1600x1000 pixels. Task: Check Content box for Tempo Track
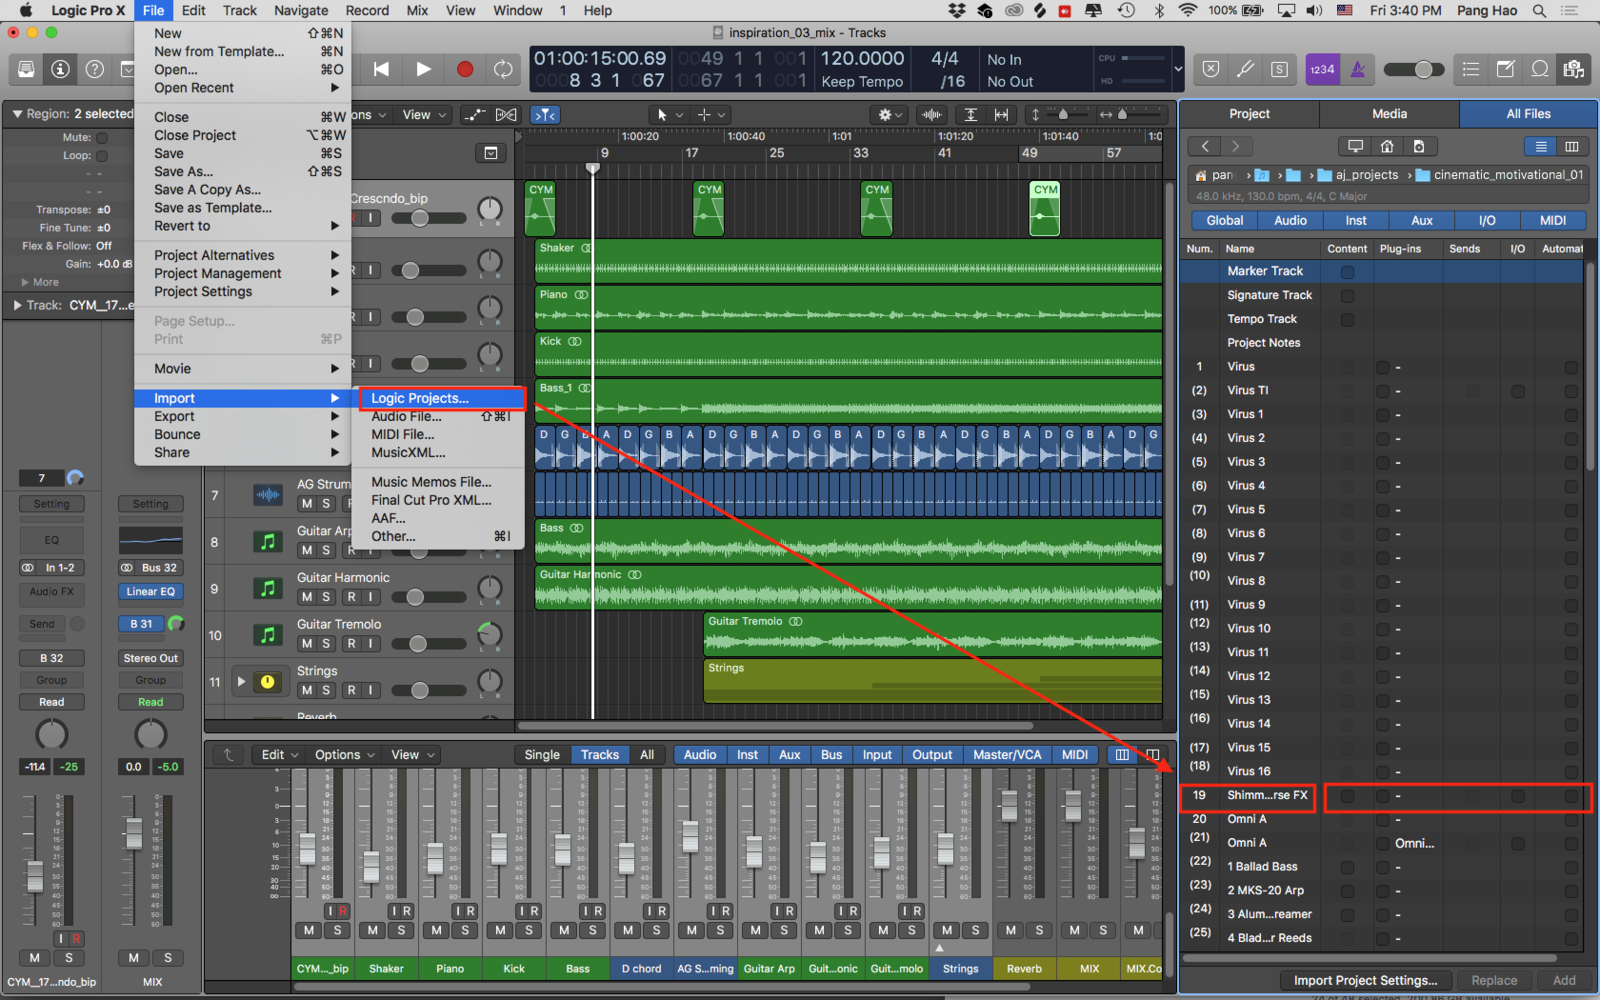tap(1347, 320)
